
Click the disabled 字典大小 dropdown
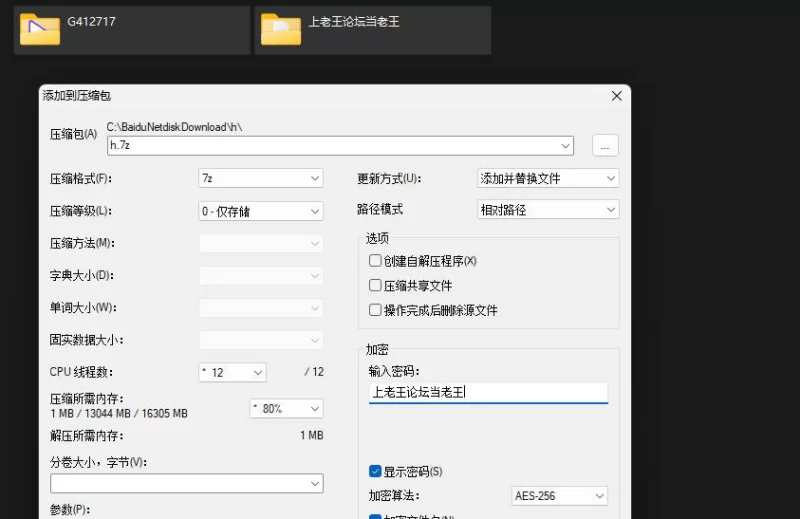point(261,276)
